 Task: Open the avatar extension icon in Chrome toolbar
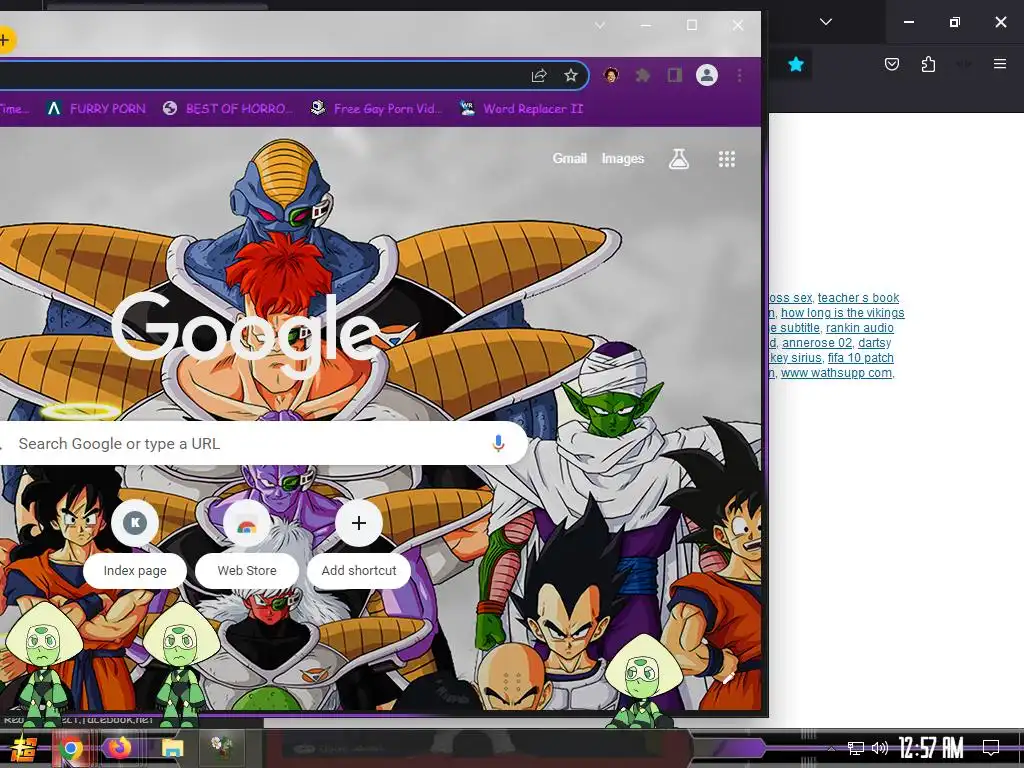pyautogui.click(x=611, y=75)
